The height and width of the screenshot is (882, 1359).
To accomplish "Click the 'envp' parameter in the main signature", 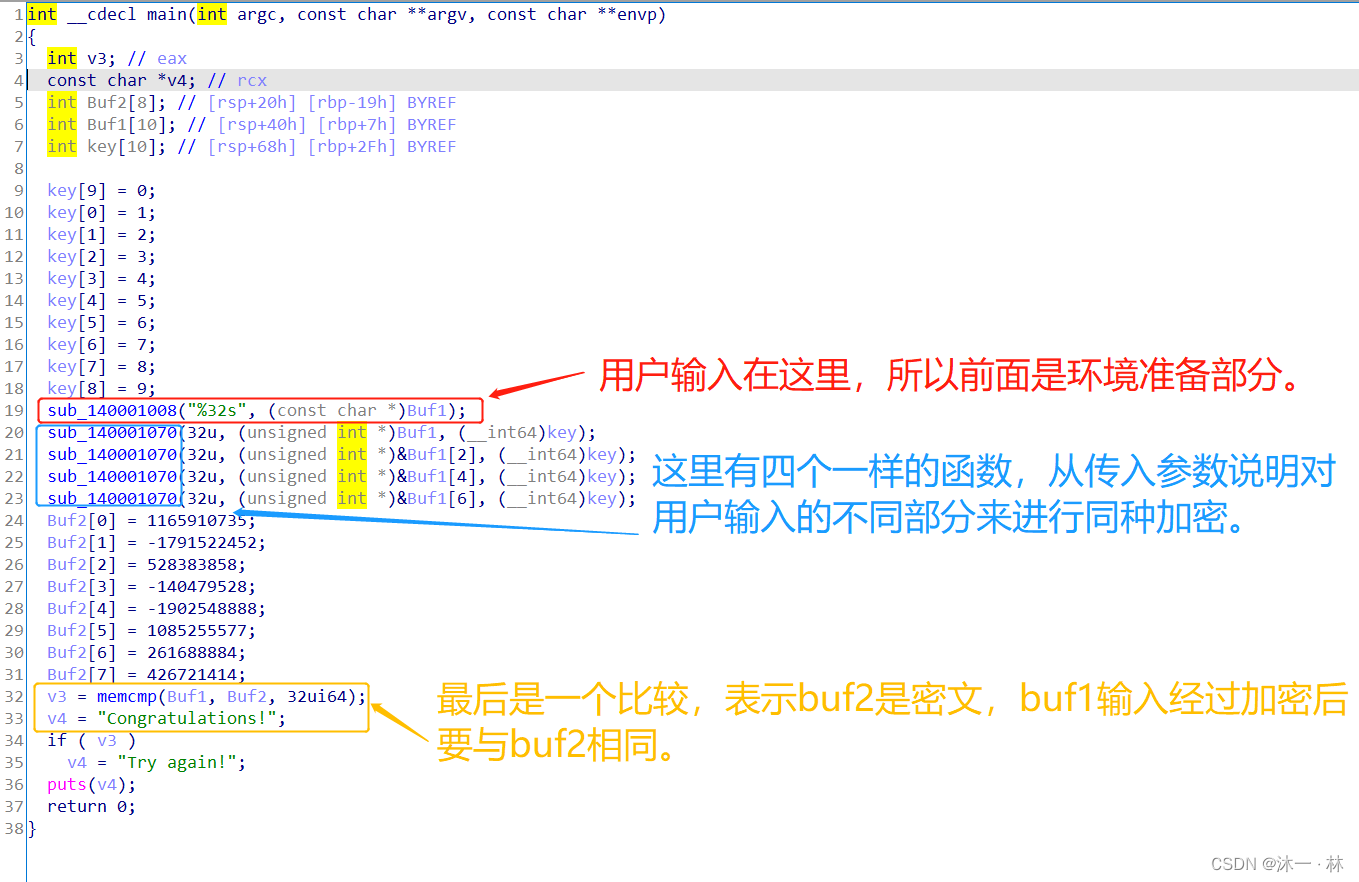I will coord(637,14).
